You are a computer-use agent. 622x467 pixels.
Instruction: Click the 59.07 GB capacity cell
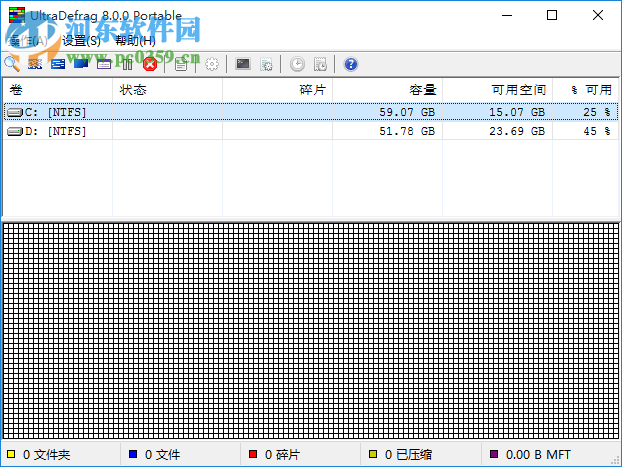click(x=407, y=112)
